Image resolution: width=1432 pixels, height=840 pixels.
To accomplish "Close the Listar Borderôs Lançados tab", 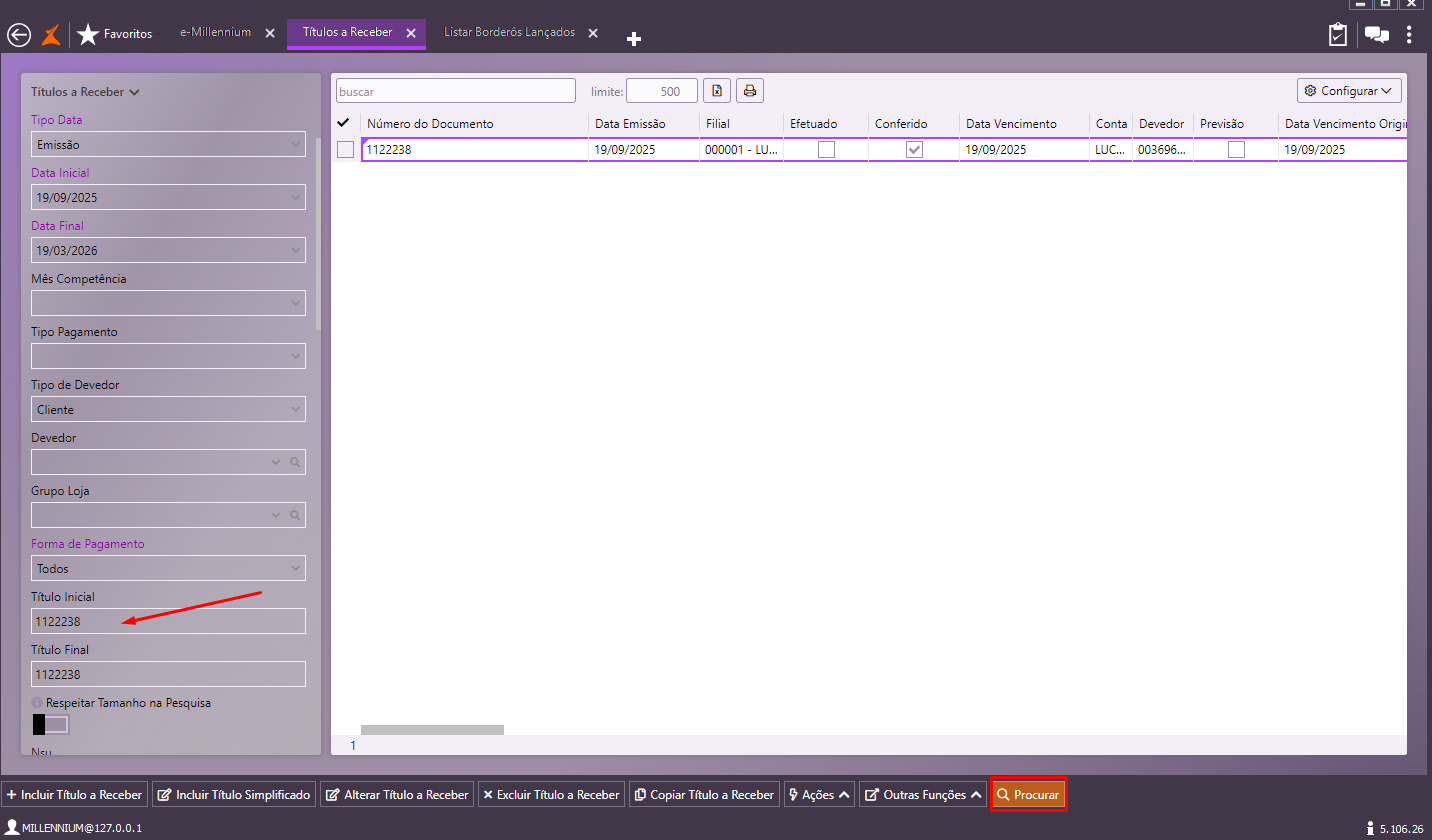I will (593, 33).
